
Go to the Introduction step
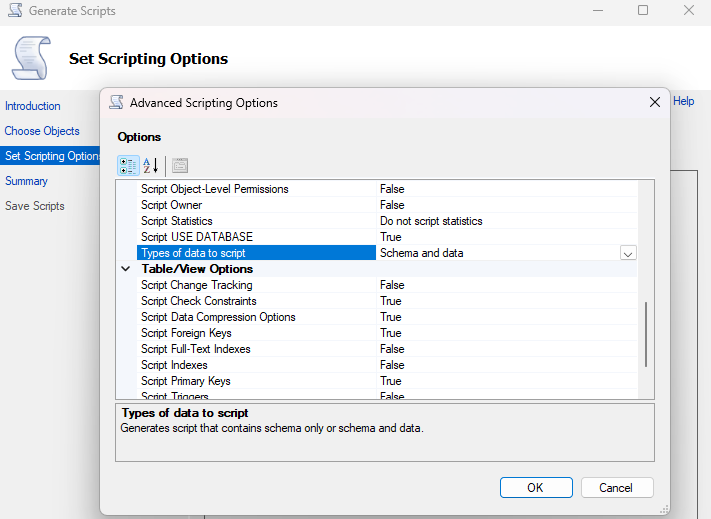[33, 106]
